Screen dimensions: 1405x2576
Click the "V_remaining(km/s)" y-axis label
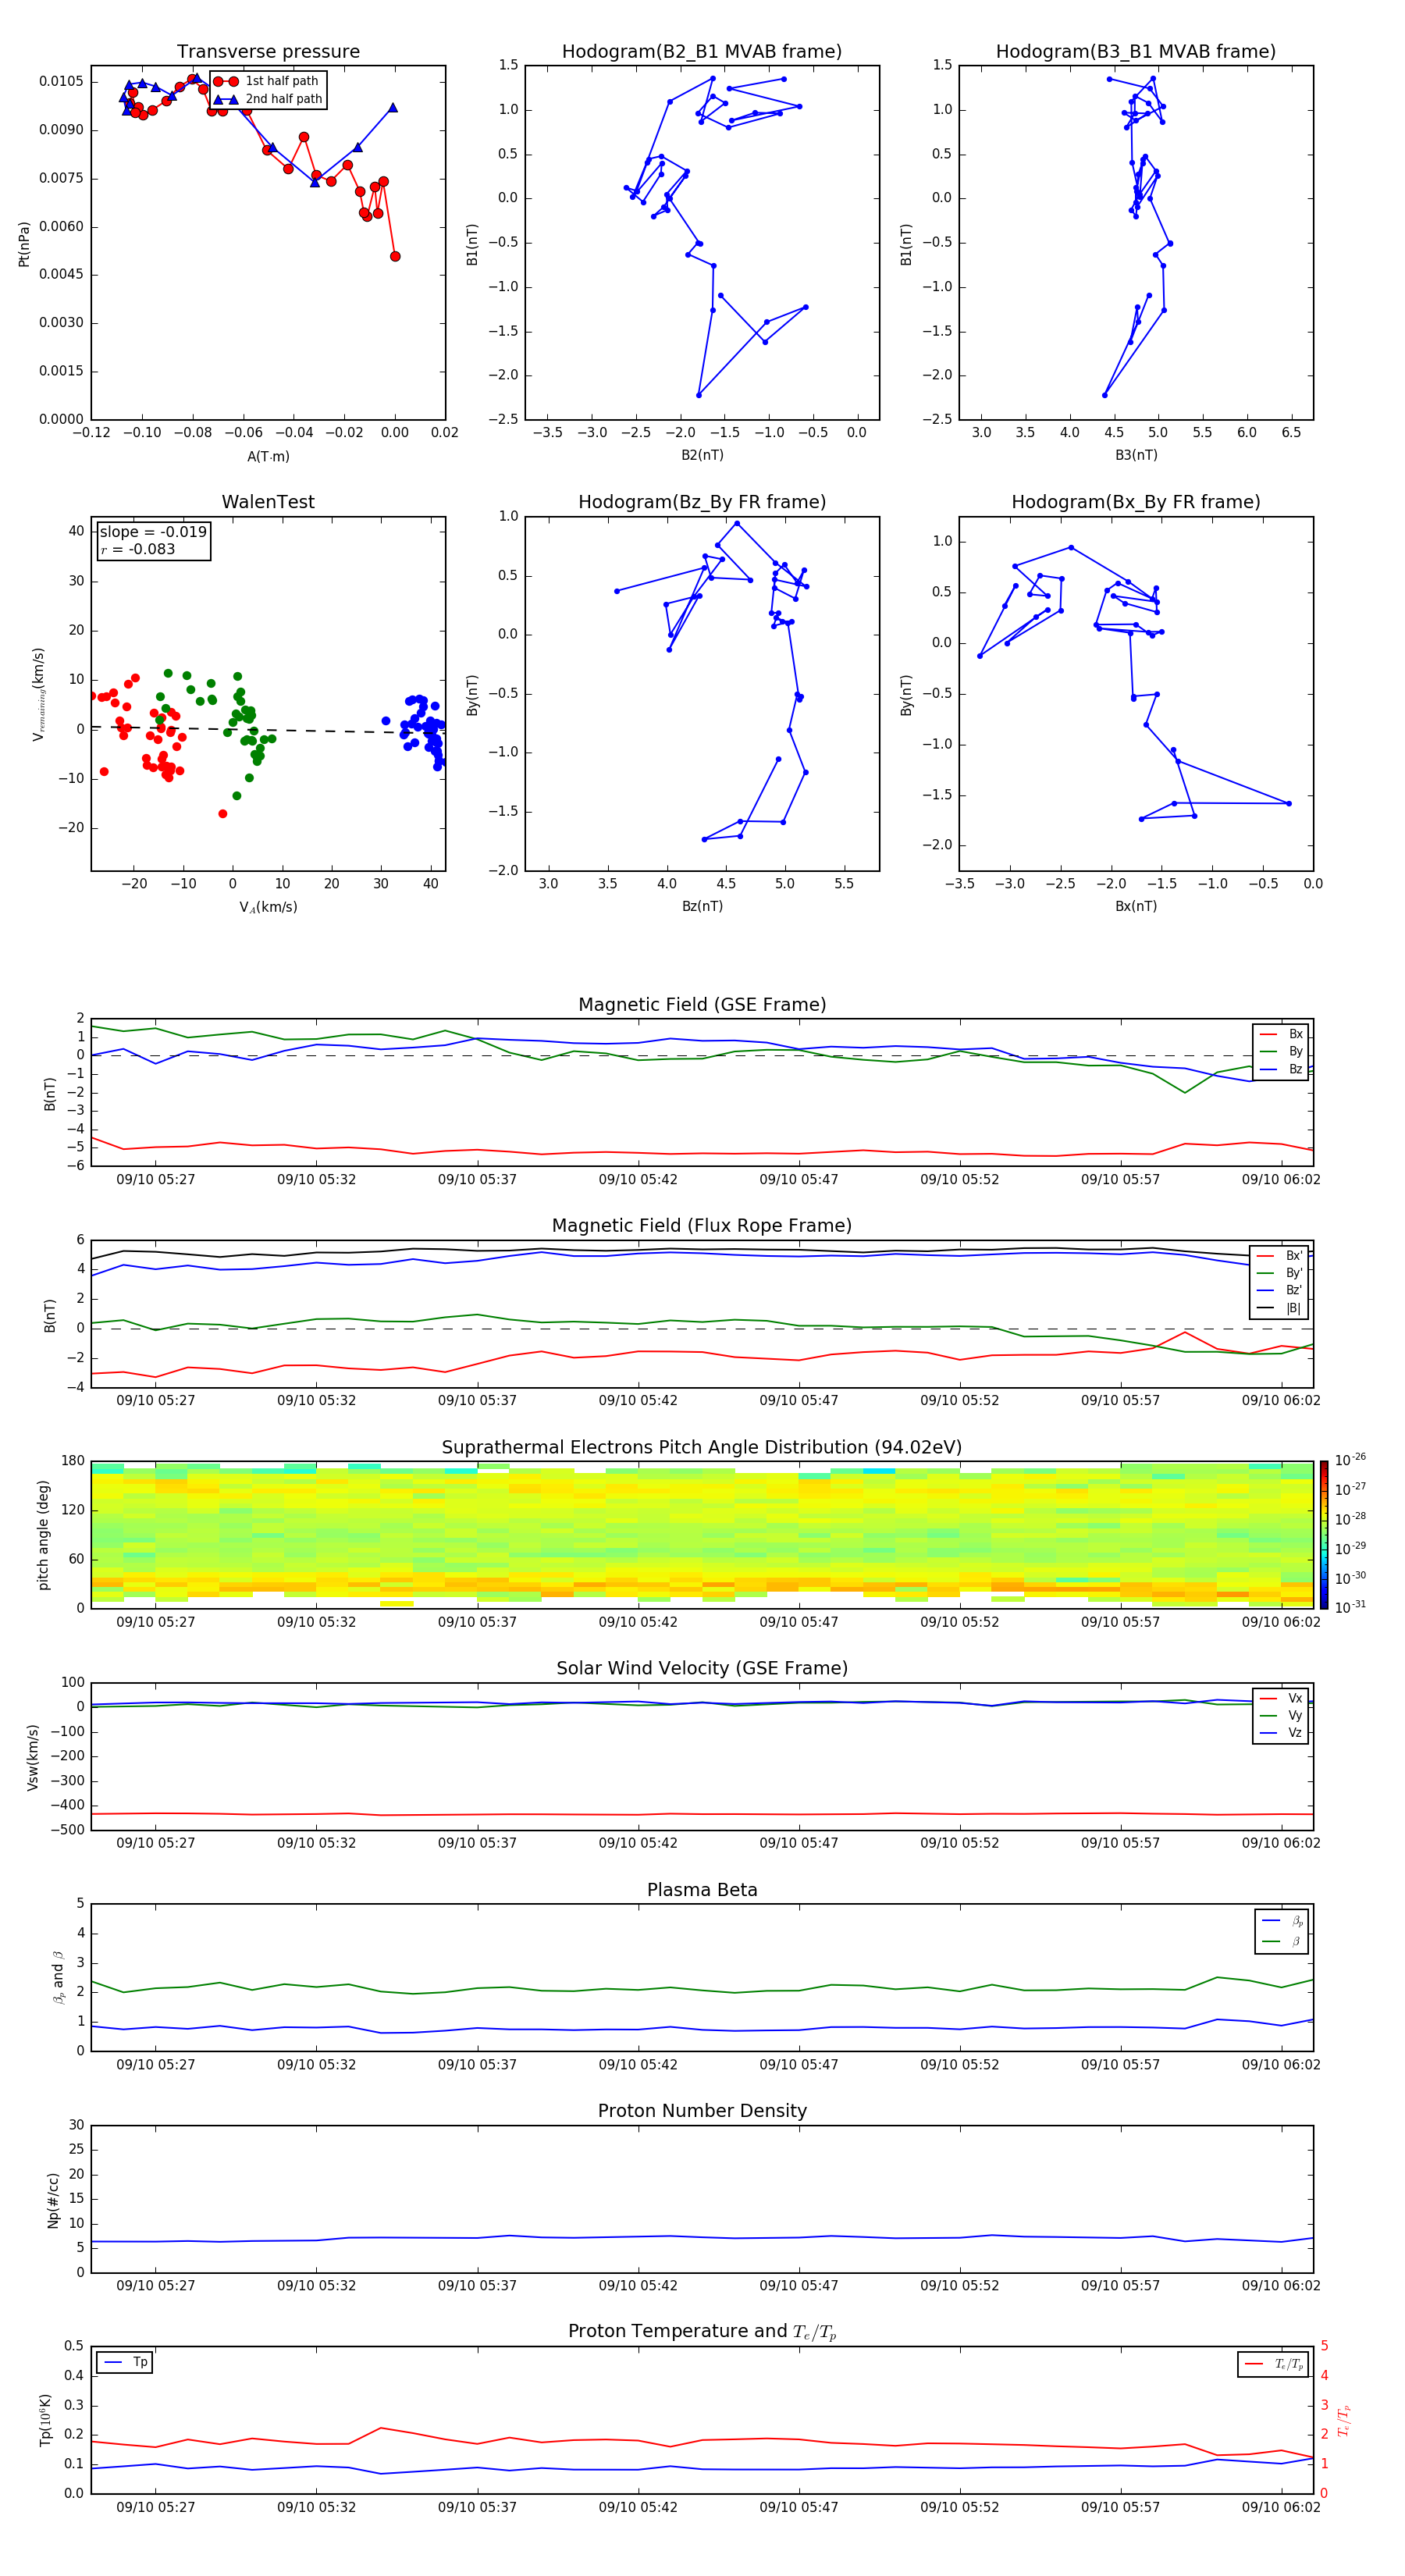38,694
